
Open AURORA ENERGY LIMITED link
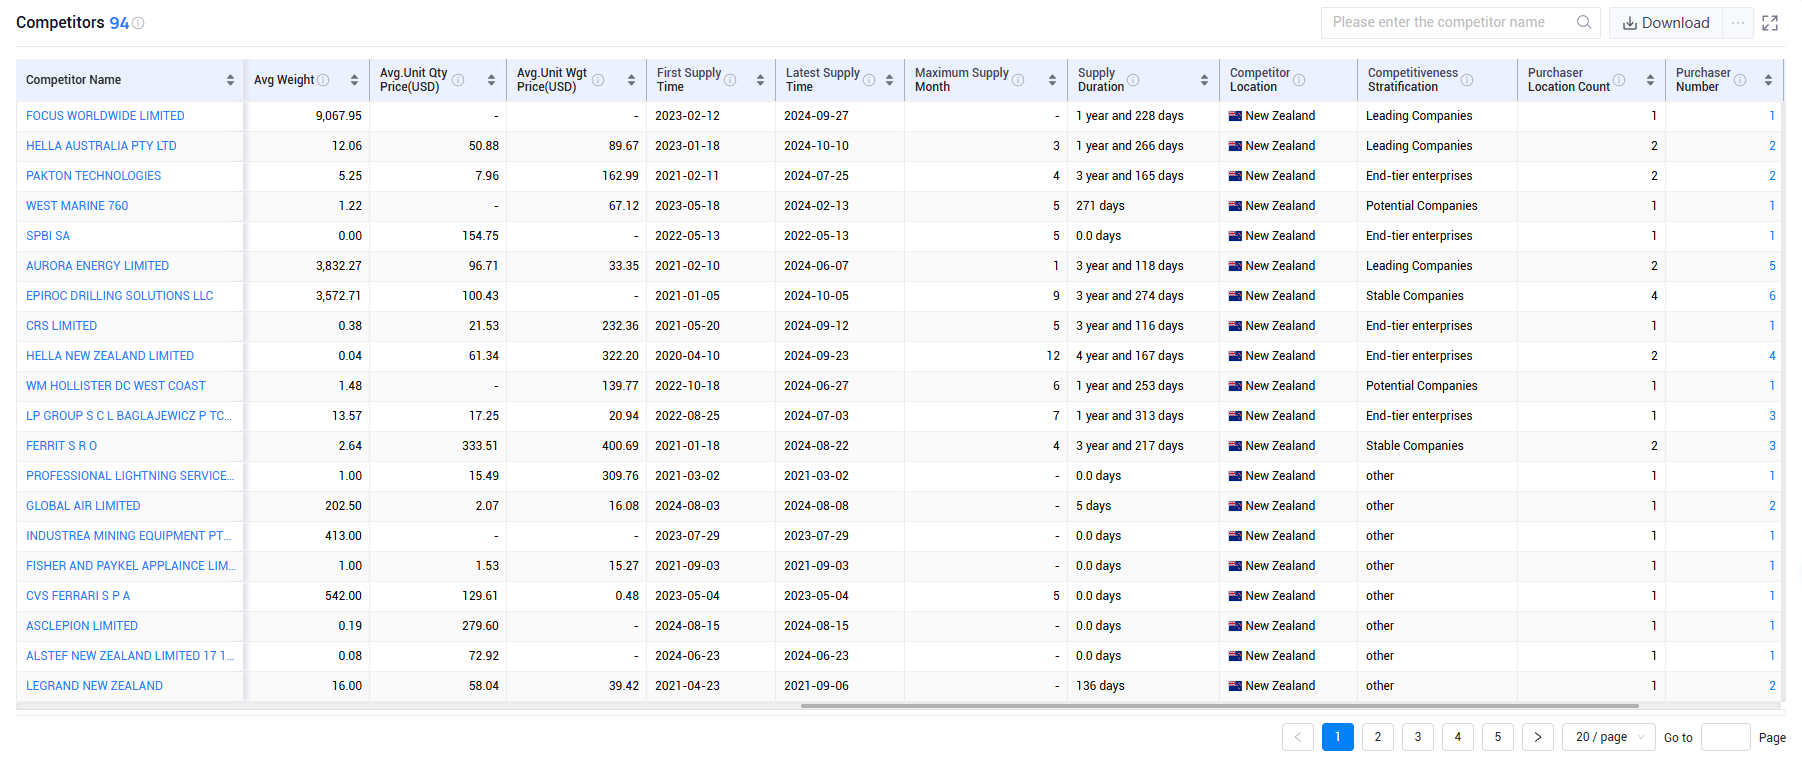[97, 266]
